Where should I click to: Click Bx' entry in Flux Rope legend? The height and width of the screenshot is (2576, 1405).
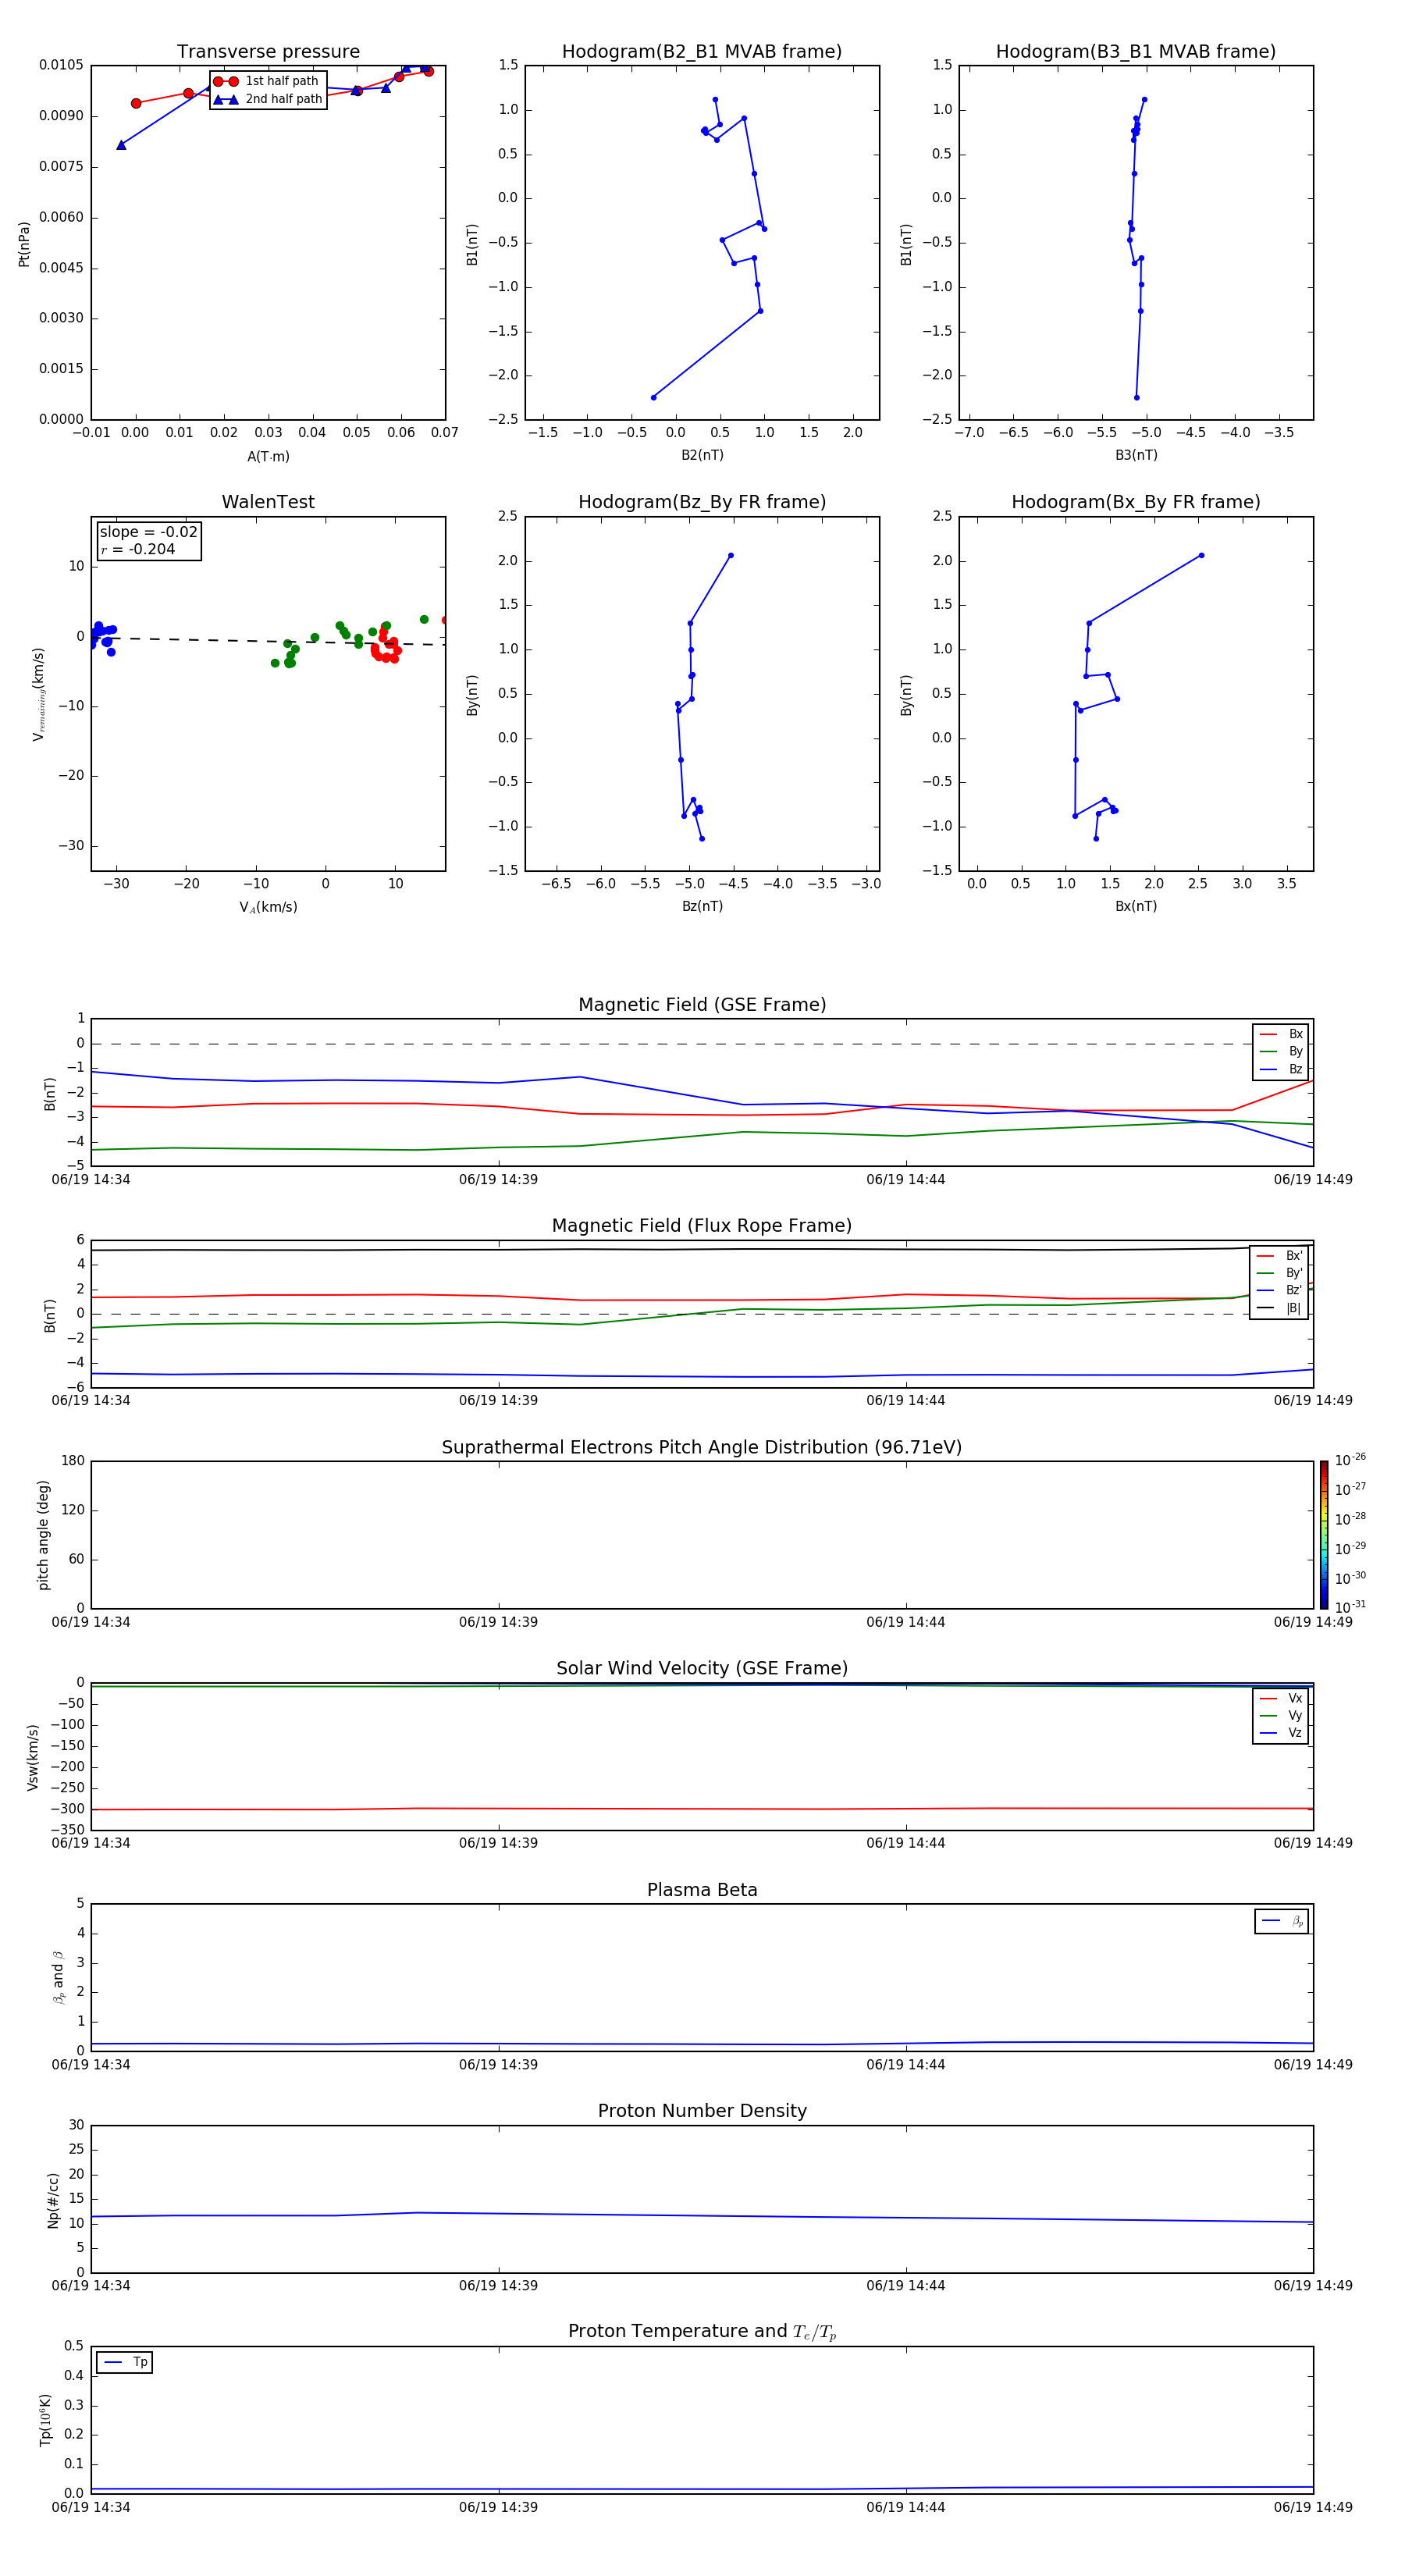(x=1279, y=1256)
